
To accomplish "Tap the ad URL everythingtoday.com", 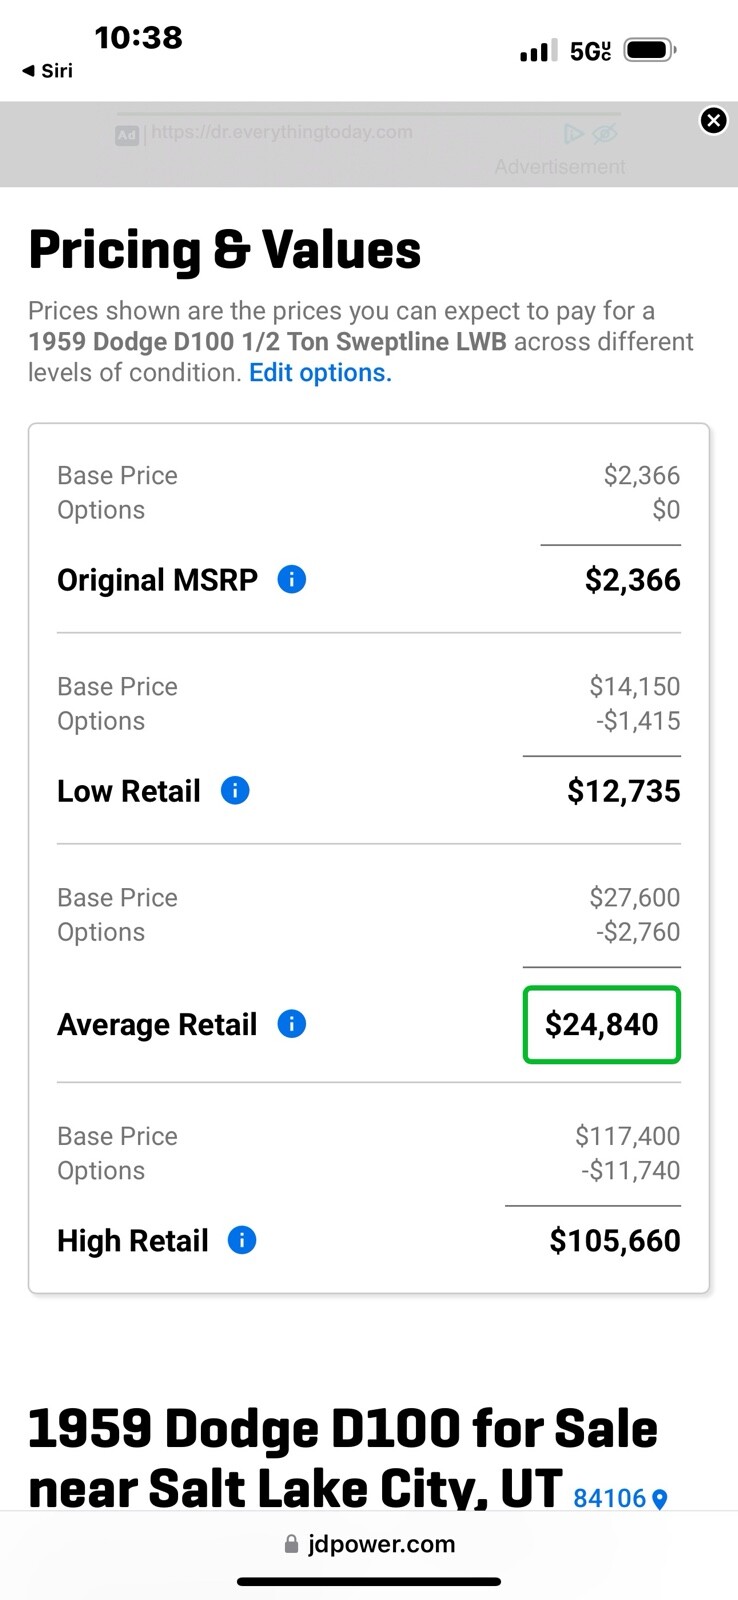I will coord(281,133).
